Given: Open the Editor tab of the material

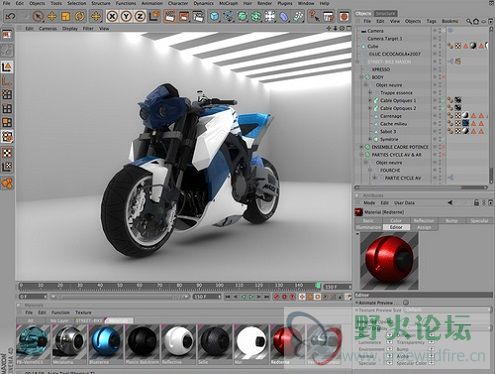Looking at the screenshot, I should pyautogui.click(x=396, y=227).
